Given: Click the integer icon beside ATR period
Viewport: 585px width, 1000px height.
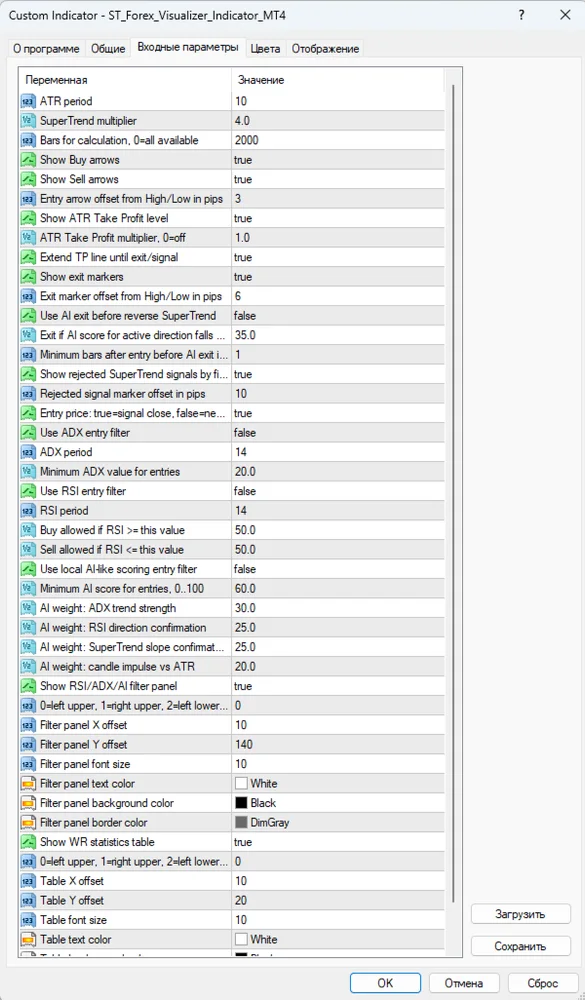Looking at the screenshot, I should point(28,101).
